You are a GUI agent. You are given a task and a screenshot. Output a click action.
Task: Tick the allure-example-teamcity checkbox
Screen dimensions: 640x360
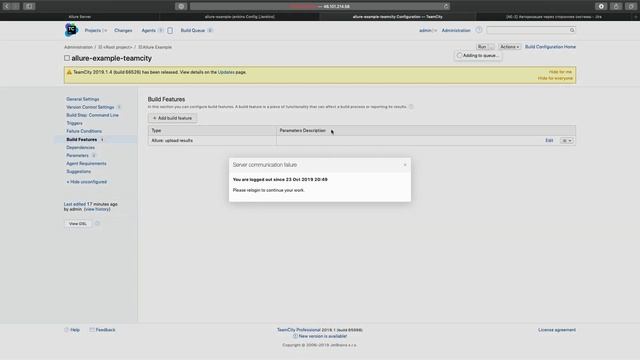[67, 58]
